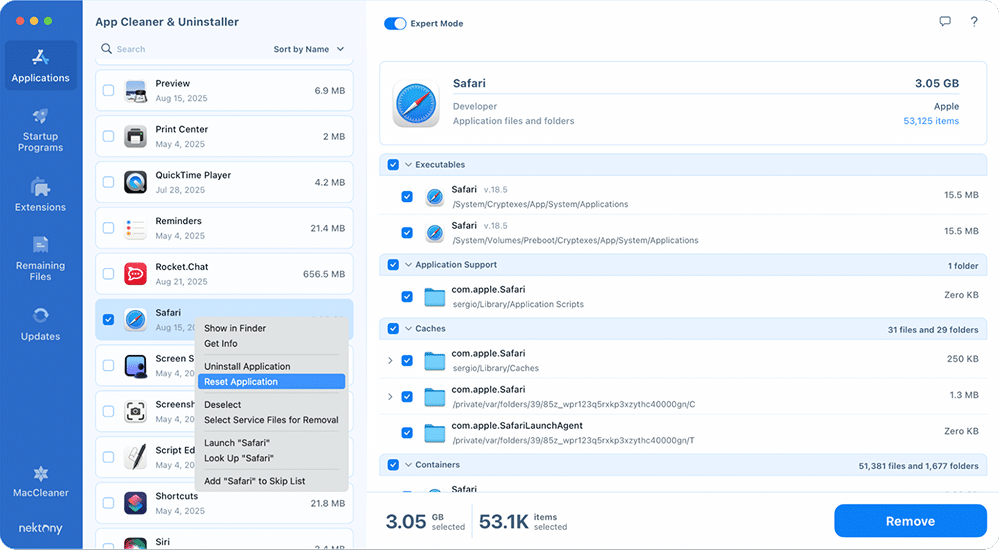Click the nektony logo
Screen dimensions: 999x550
click(x=41, y=528)
